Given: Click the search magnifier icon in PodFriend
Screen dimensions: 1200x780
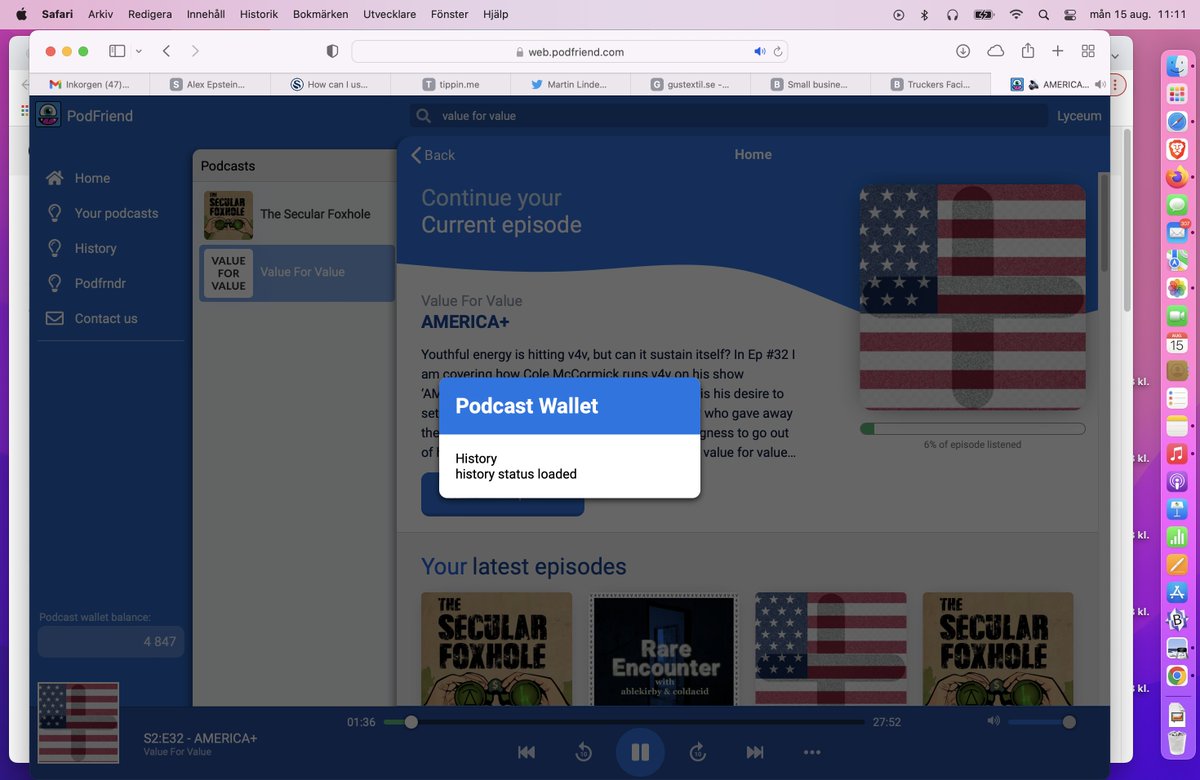Looking at the screenshot, I should click(423, 116).
